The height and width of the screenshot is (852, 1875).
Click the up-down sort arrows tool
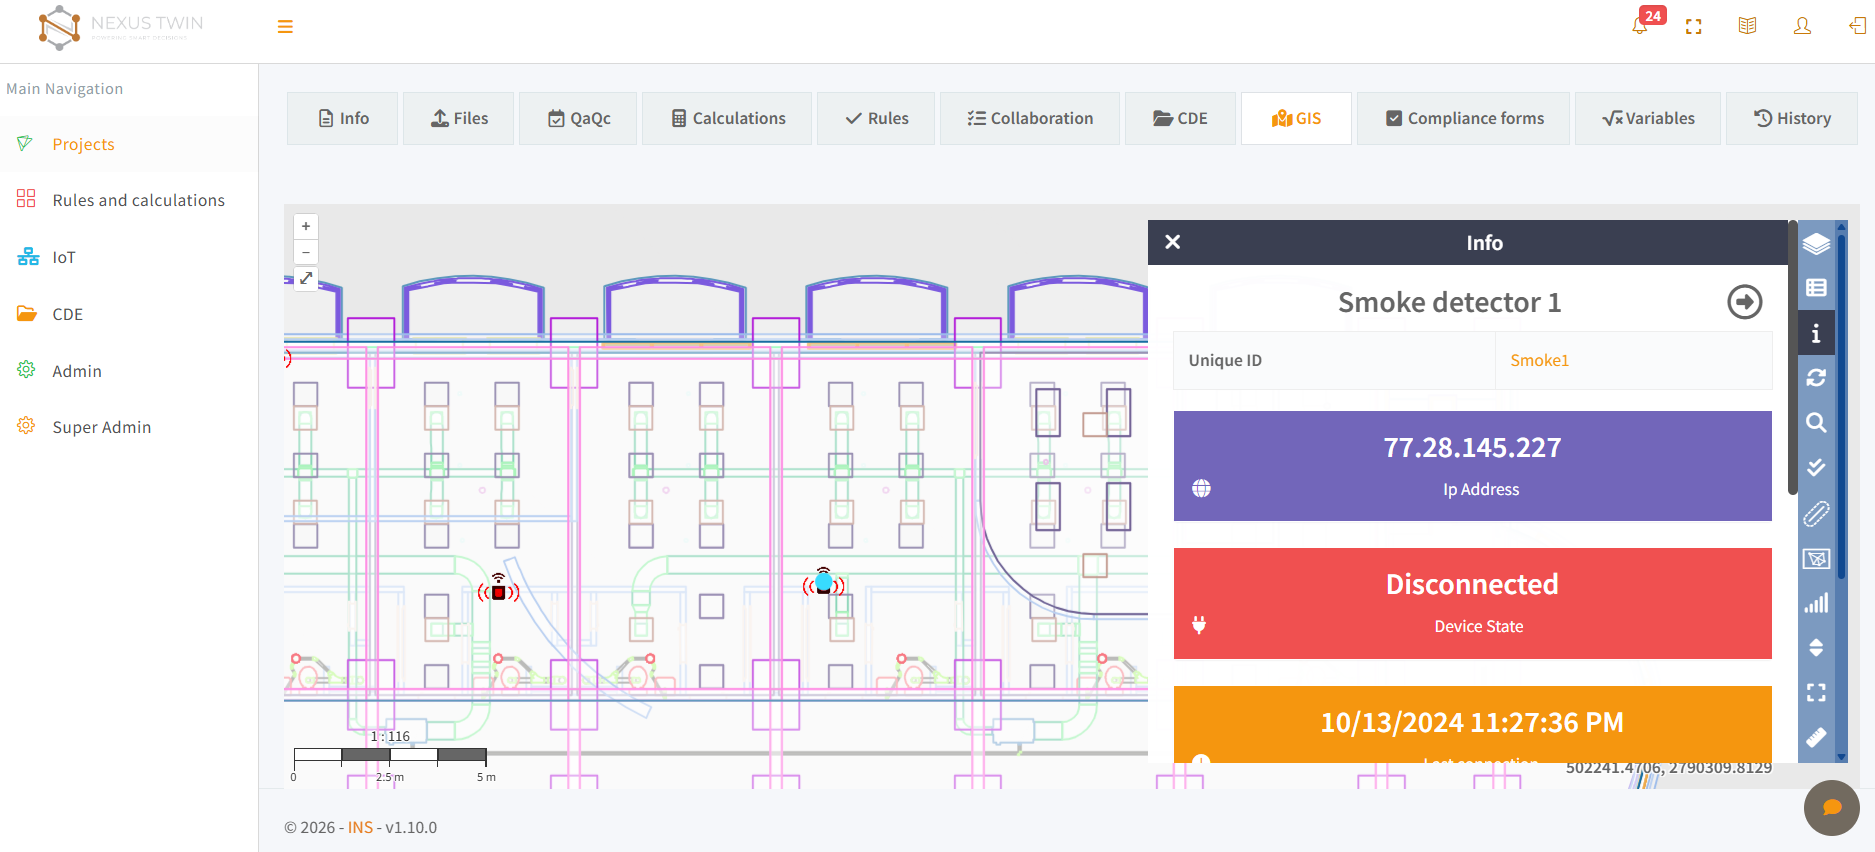[x=1816, y=648]
